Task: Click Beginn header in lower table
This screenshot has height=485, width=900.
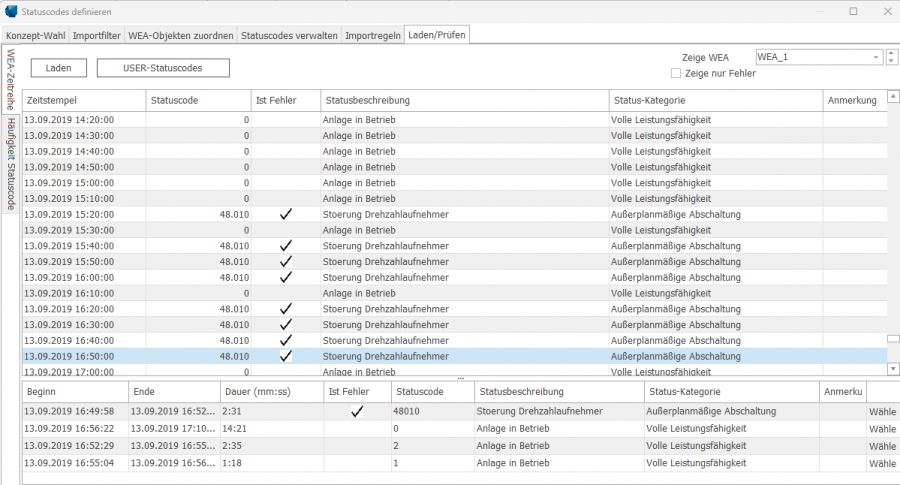Action: [75, 392]
